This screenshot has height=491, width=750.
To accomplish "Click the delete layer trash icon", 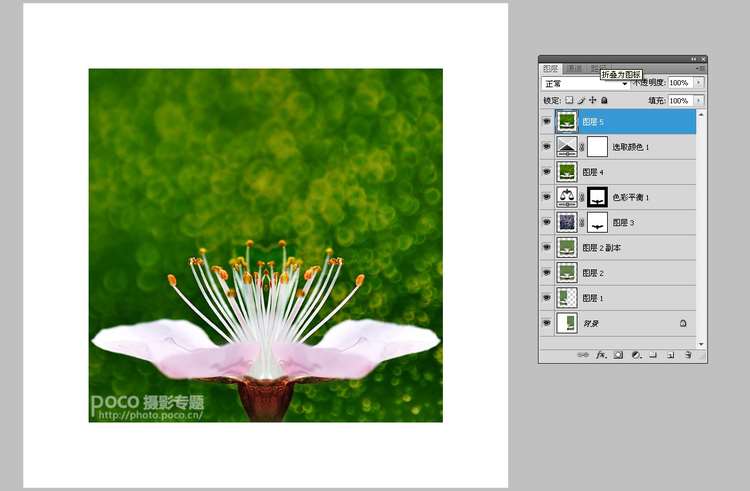I will (x=689, y=354).
